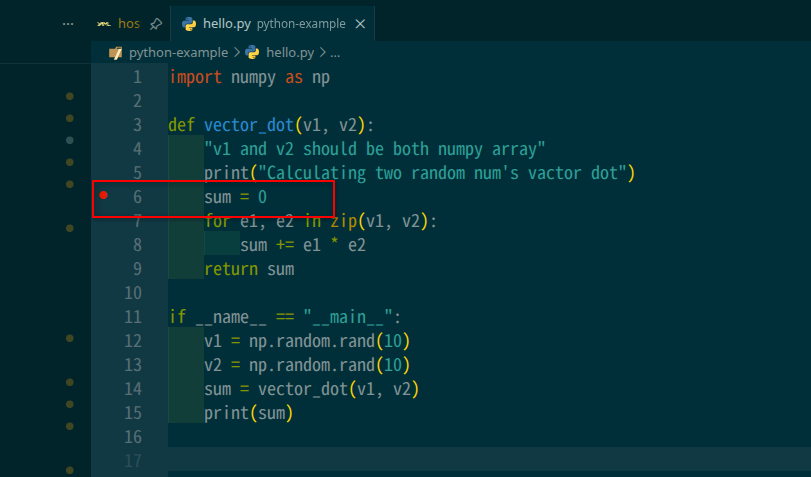Expand the breadcrumb "..." symbol list
Screen dimensions: 811x477
(x=335, y=53)
